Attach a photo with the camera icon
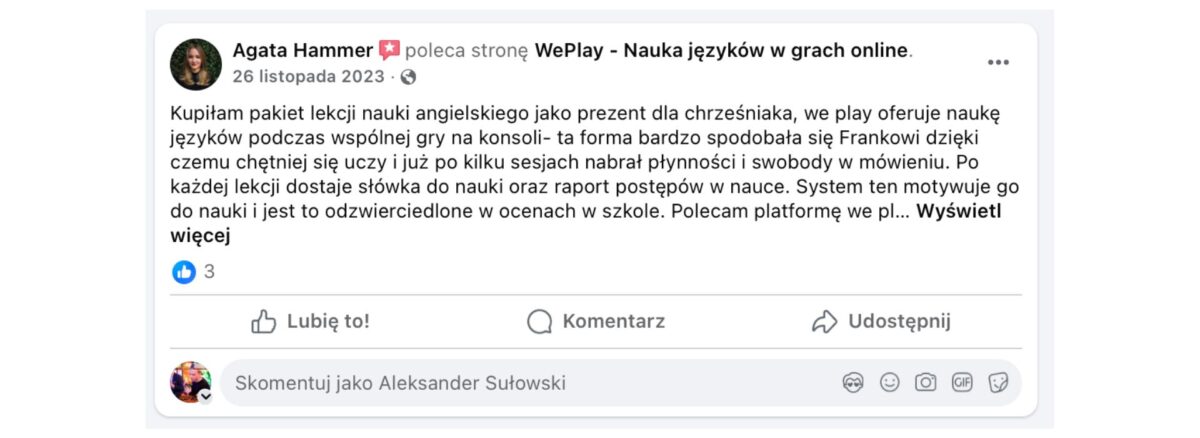1200x438 pixels. tap(926, 383)
